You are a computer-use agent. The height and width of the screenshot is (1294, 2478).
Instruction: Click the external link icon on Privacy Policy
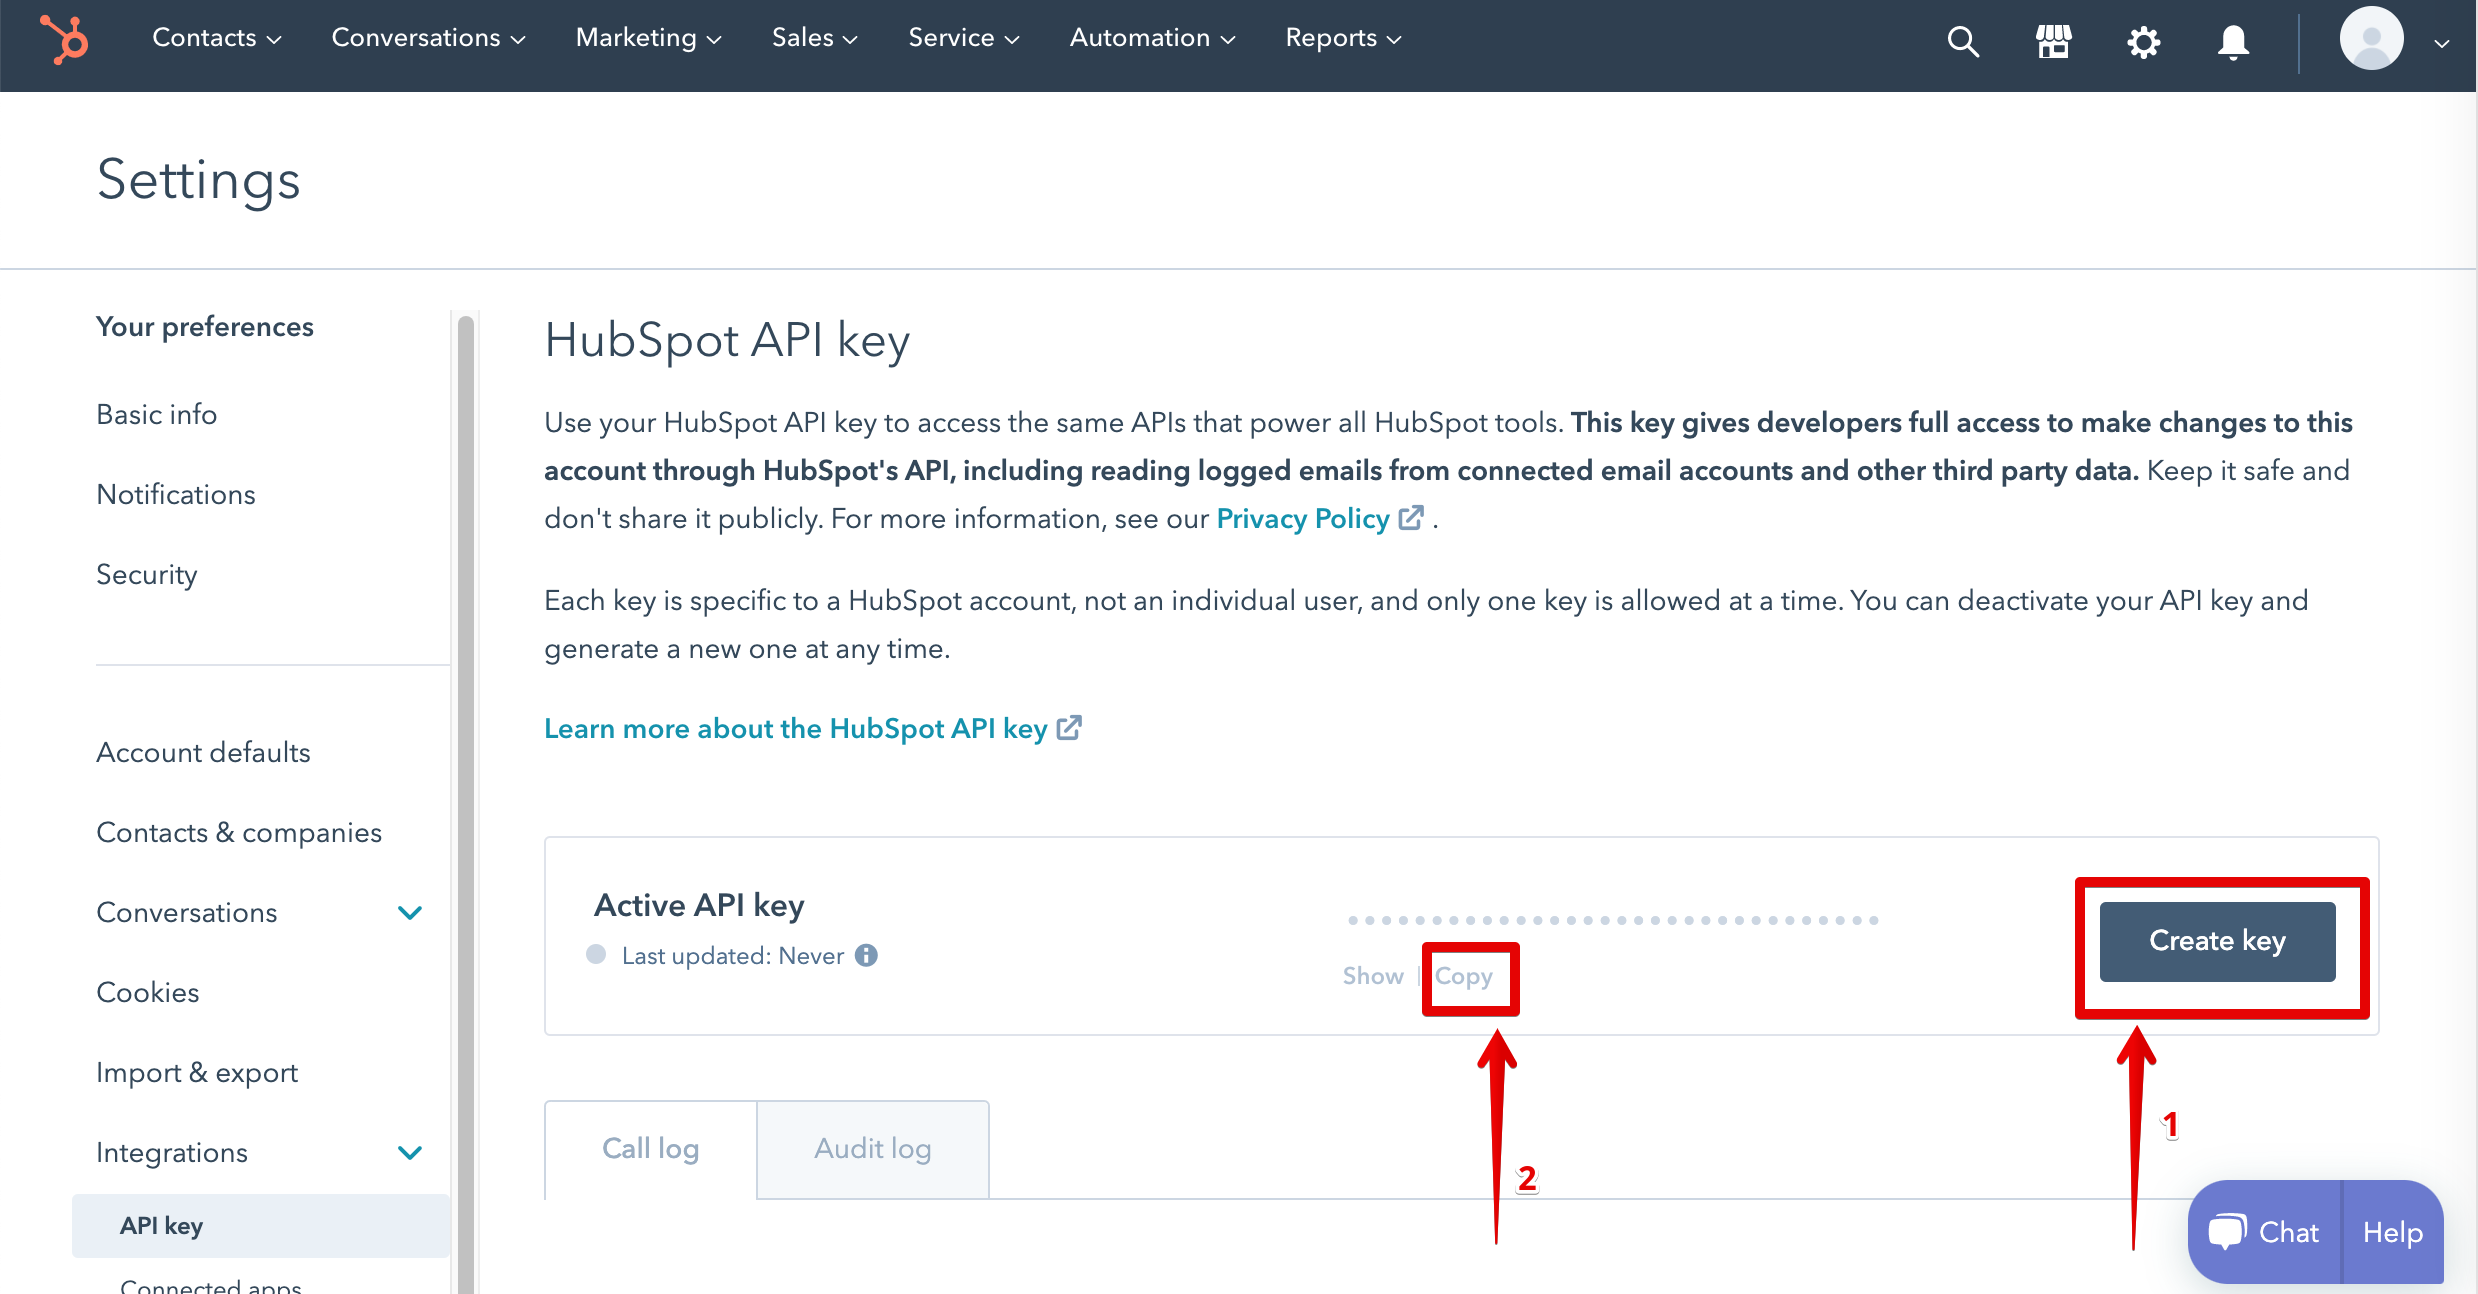coord(1412,517)
